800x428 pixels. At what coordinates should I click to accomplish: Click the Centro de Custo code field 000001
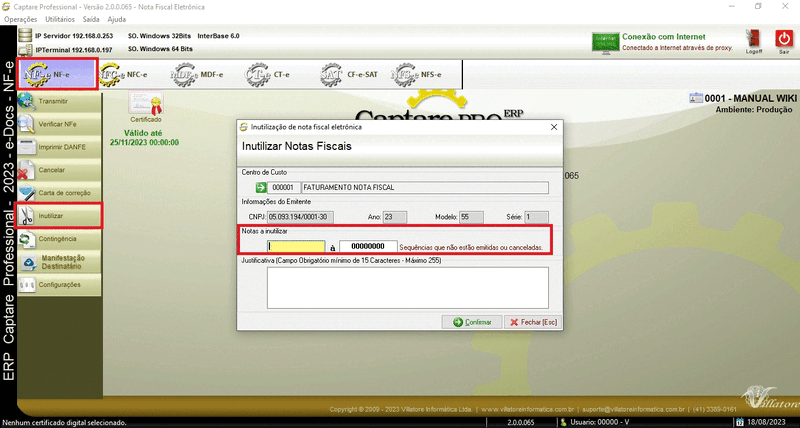[284, 187]
